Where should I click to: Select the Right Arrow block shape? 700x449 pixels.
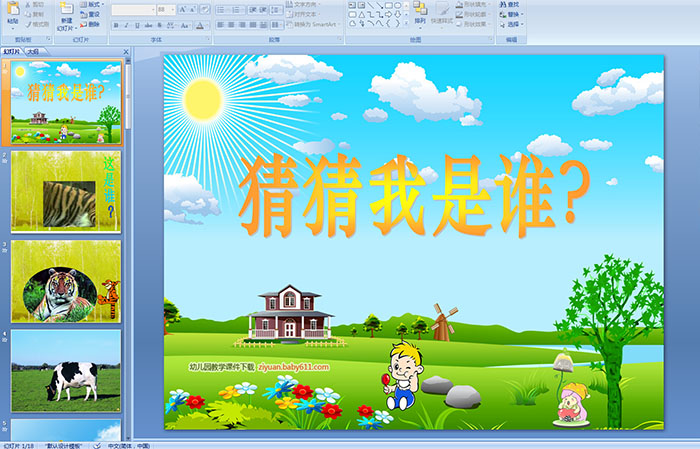[x=388, y=15]
